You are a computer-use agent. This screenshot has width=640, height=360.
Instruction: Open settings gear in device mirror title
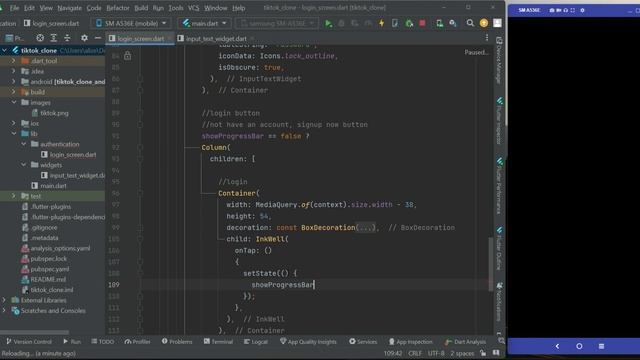coord(582,10)
